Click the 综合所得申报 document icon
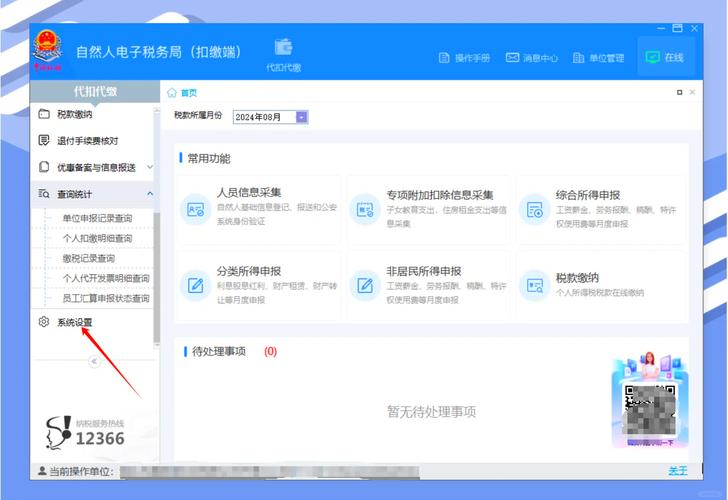The height and width of the screenshot is (500, 728). (x=534, y=210)
